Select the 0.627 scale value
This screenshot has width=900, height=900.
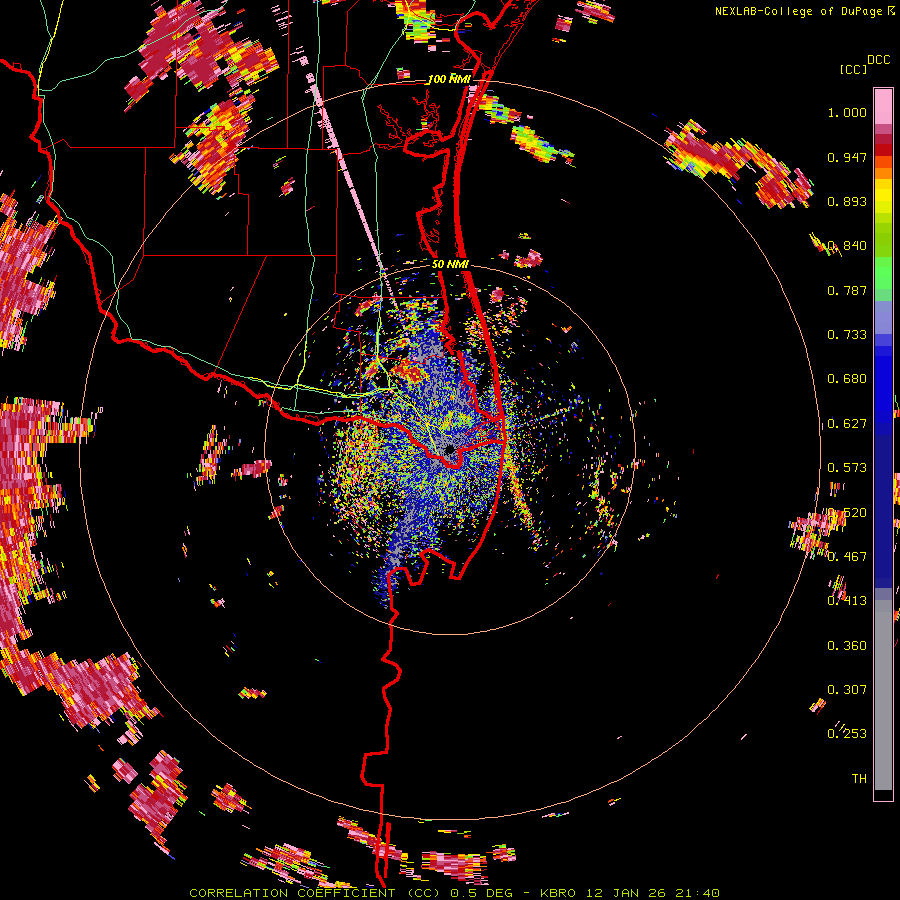(x=847, y=424)
